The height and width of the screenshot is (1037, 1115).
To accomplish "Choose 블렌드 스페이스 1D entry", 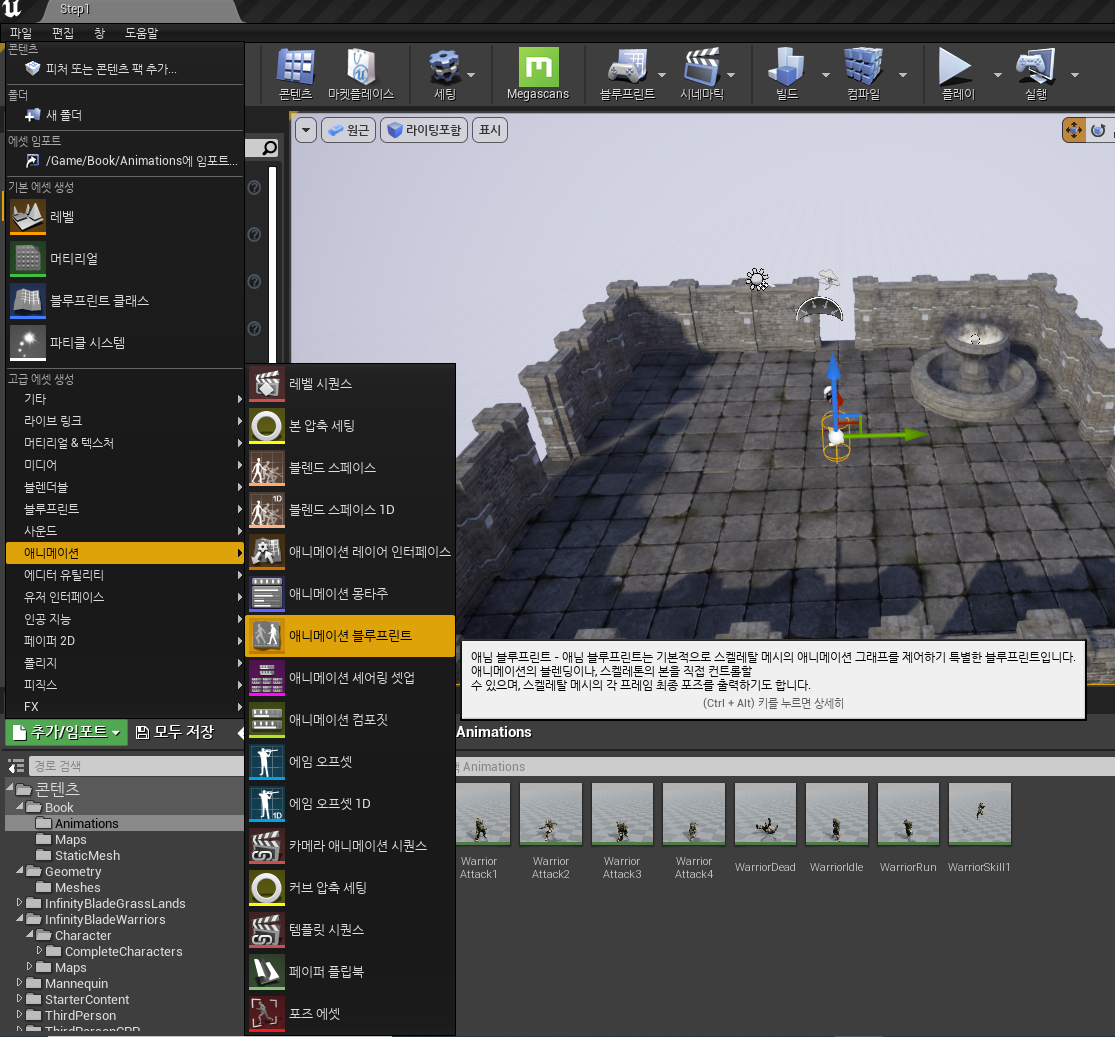I will [x=351, y=510].
